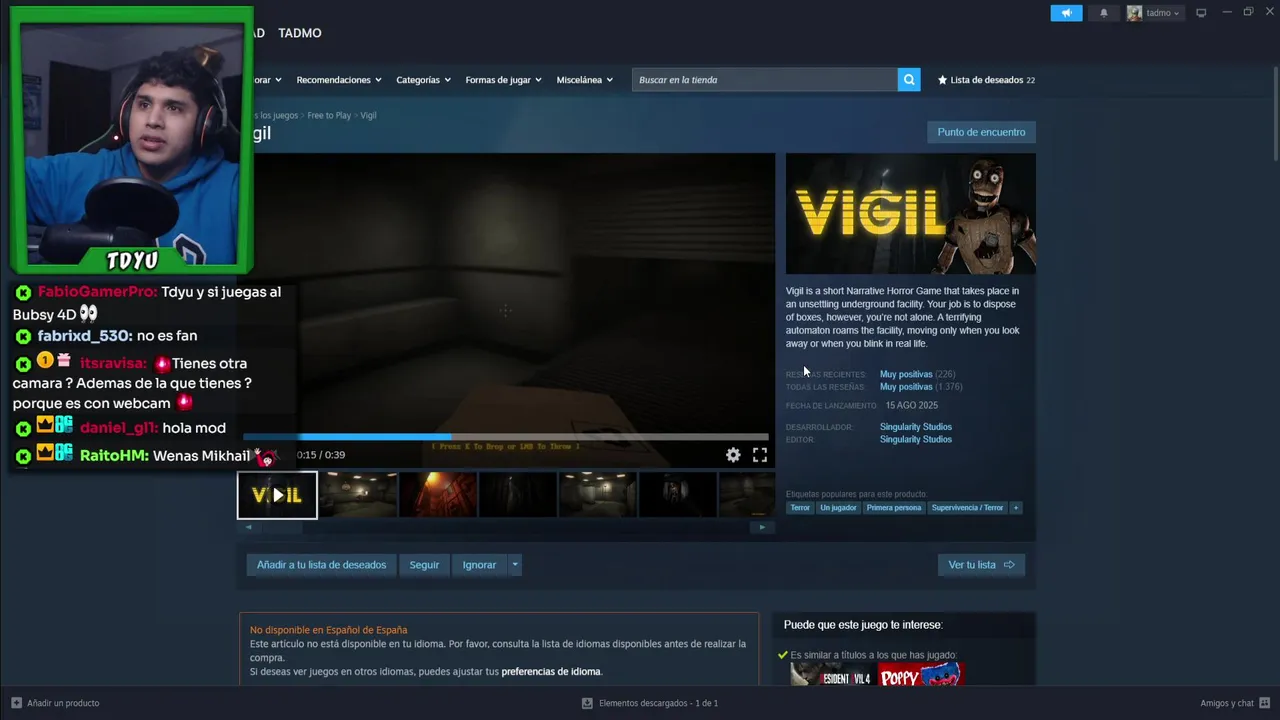Open the TADMO profile tab
1280x720 pixels.
pos(300,33)
